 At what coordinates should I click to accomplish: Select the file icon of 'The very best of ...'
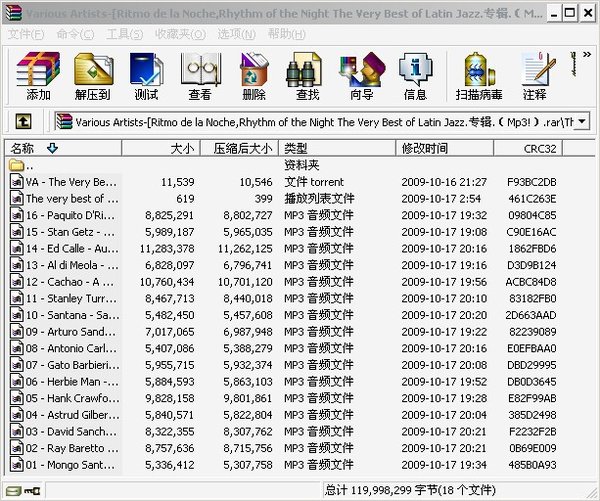pos(16,198)
